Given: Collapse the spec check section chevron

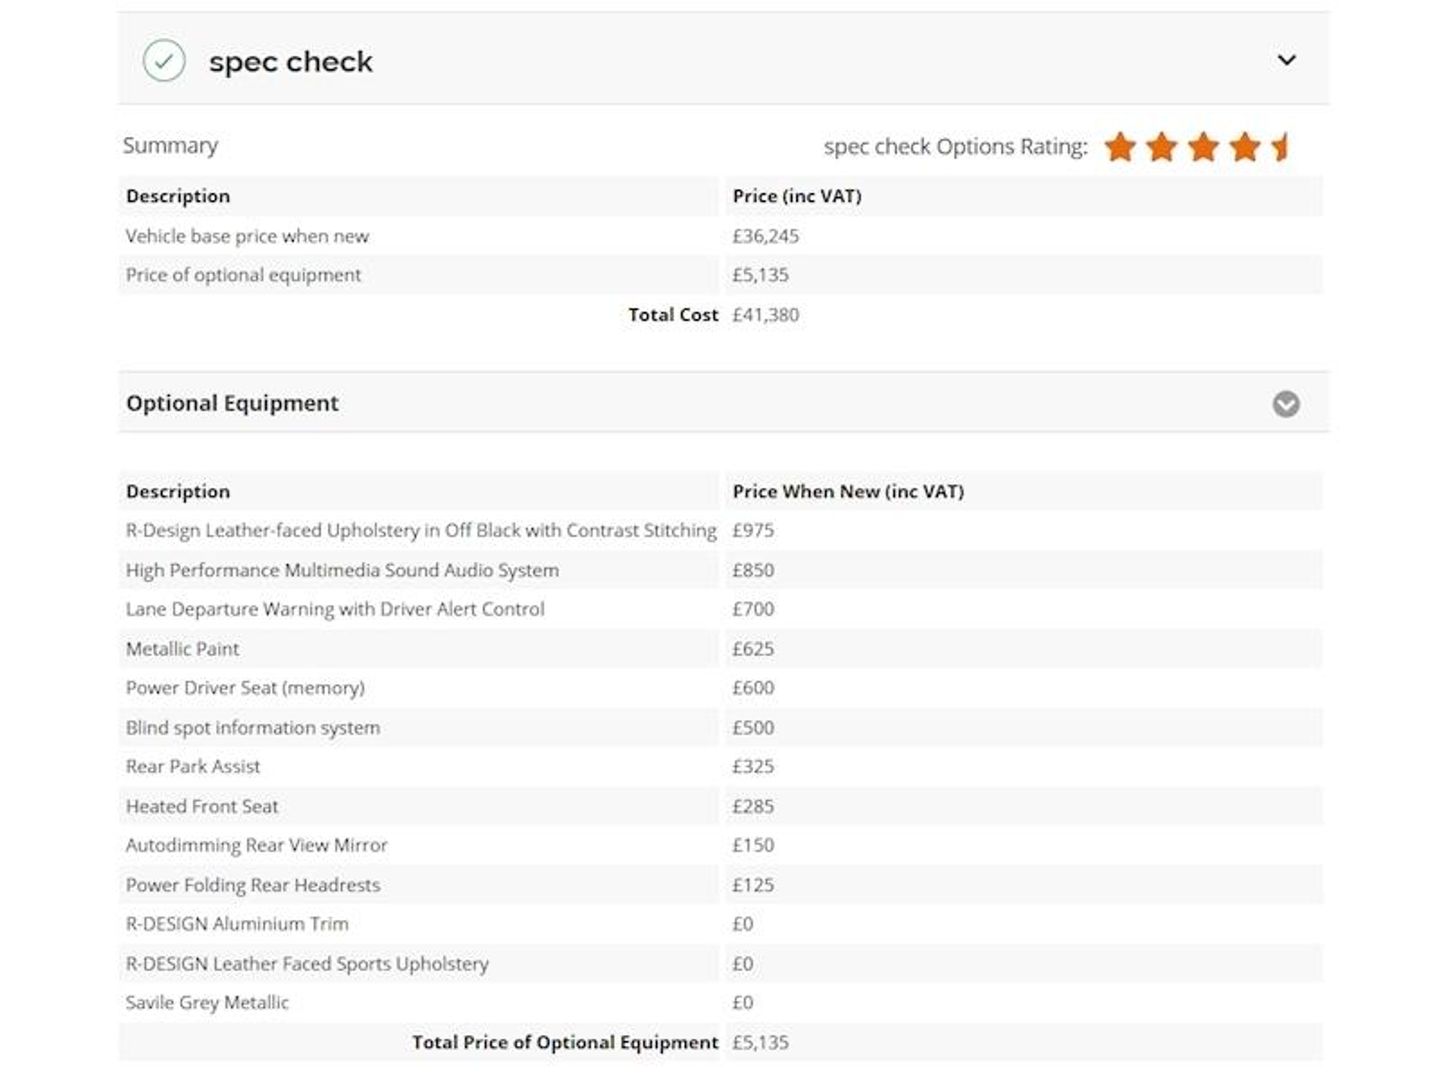Looking at the screenshot, I should pyautogui.click(x=1287, y=60).
